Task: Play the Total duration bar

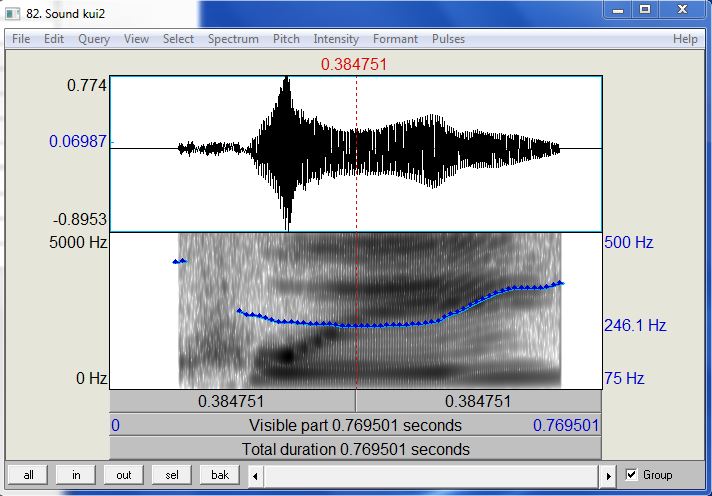Action: [x=356, y=449]
